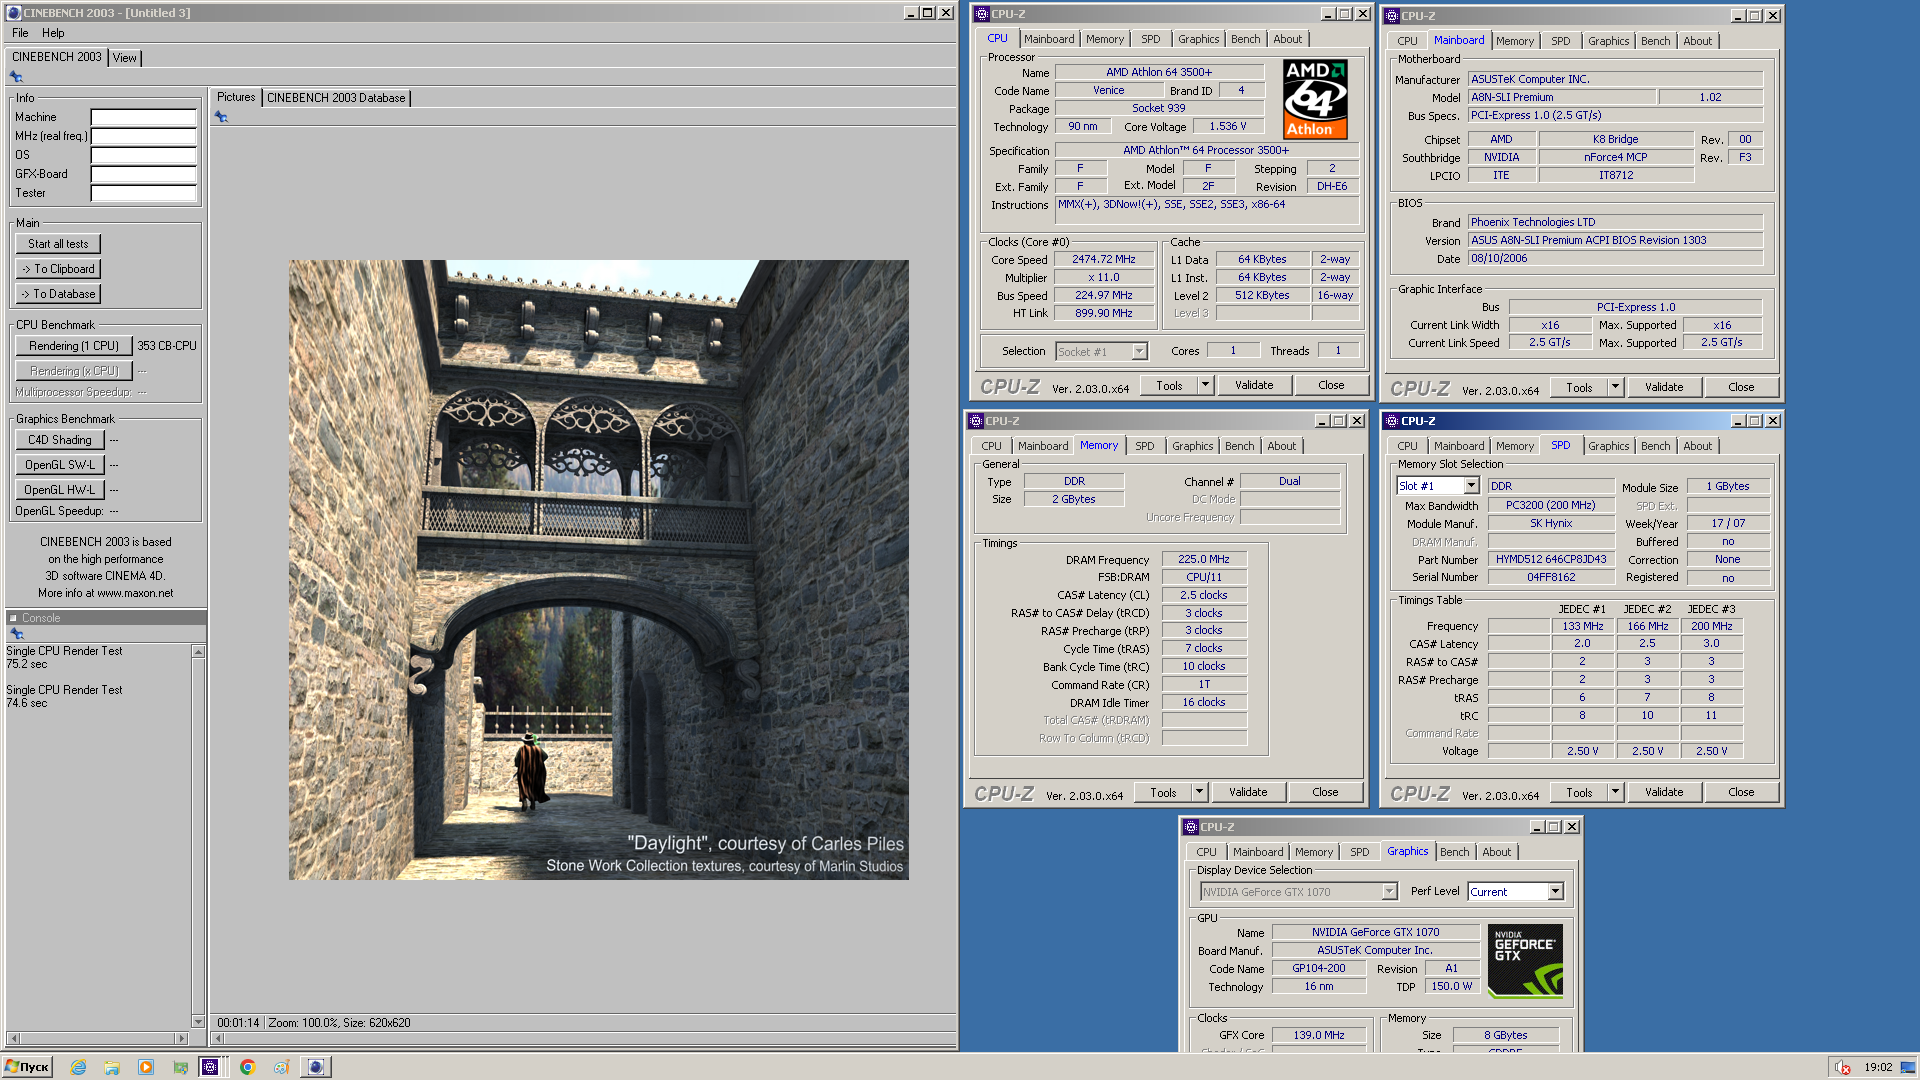Click the rendered Daylight picture
Screen dimensions: 1920x1080
click(599, 570)
